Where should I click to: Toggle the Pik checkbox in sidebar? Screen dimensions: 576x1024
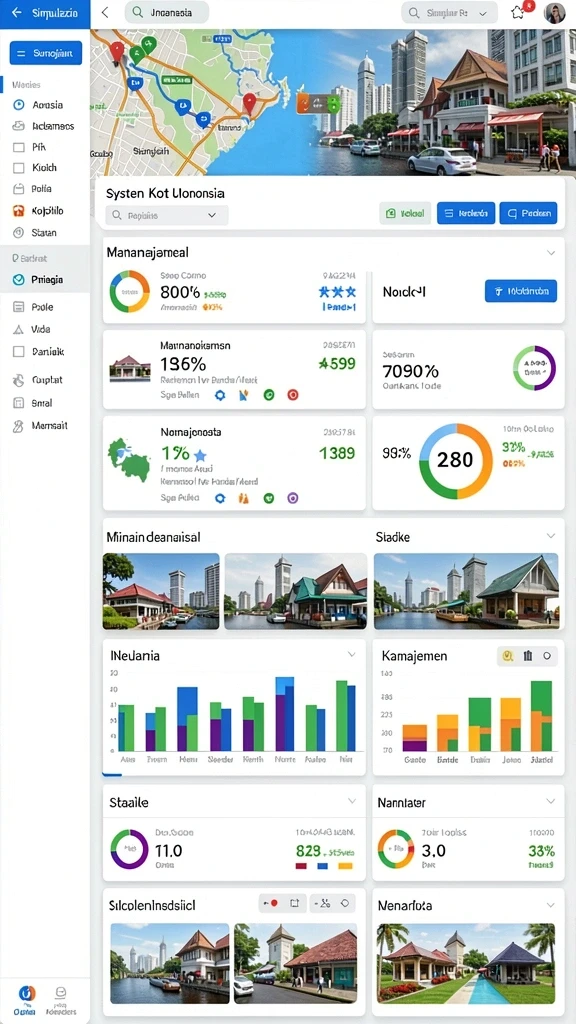19,147
